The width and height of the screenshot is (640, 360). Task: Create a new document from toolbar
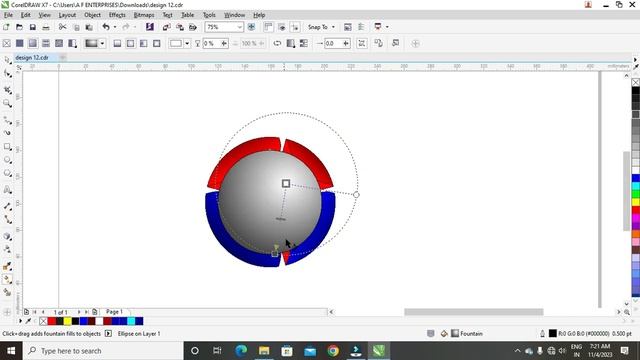pyautogui.click(x=6, y=27)
